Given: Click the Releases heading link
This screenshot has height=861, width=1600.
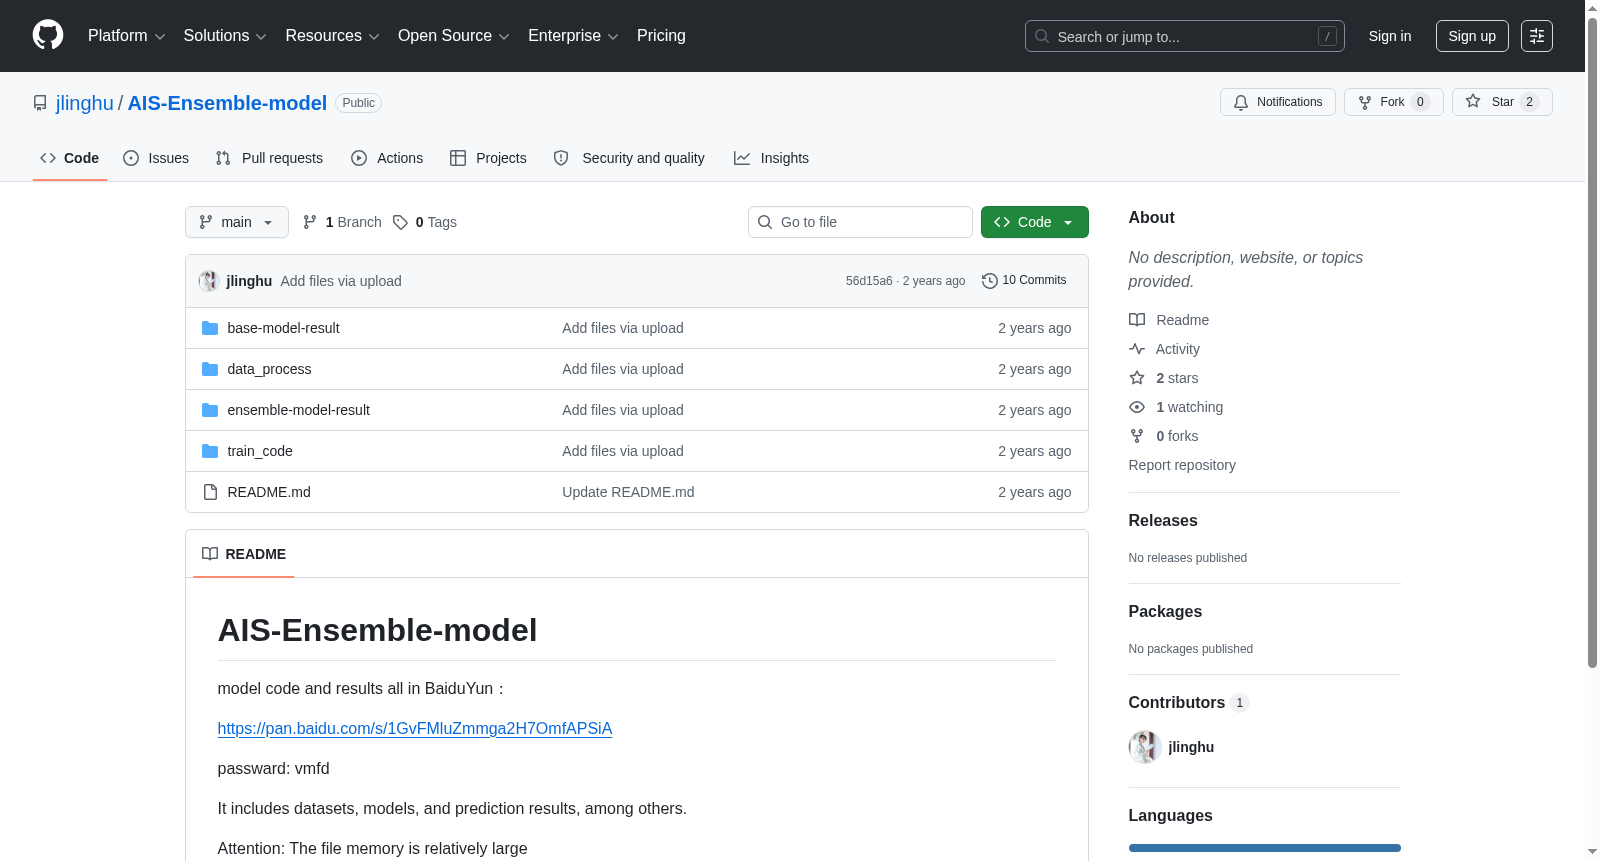Looking at the screenshot, I should 1163,520.
